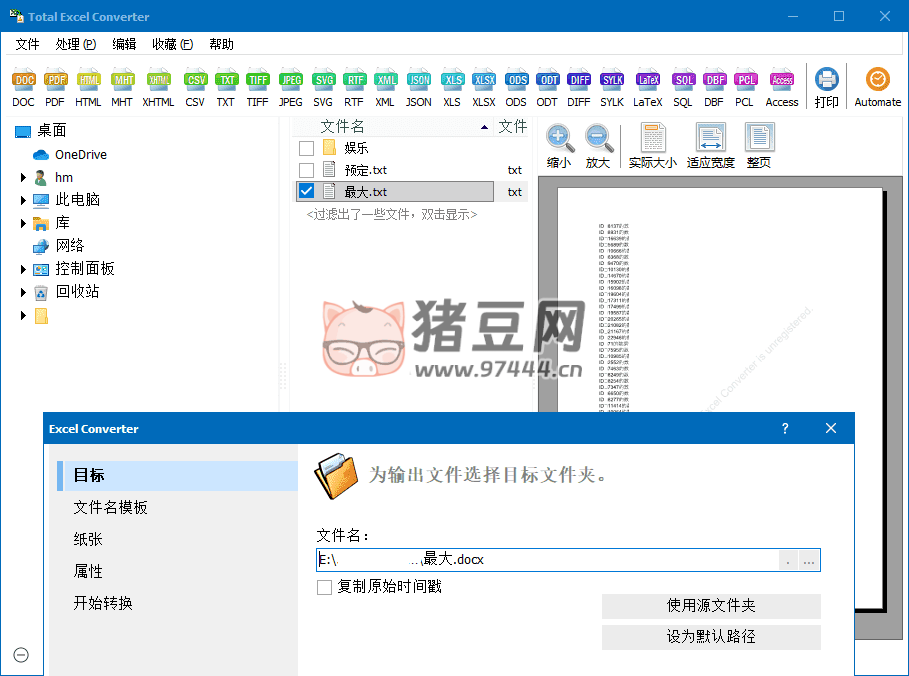The height and width of the screenshot is (676, 909).
Task: Enable 复制原始时间戳 checkbox
Action: (x=325, y=588)
